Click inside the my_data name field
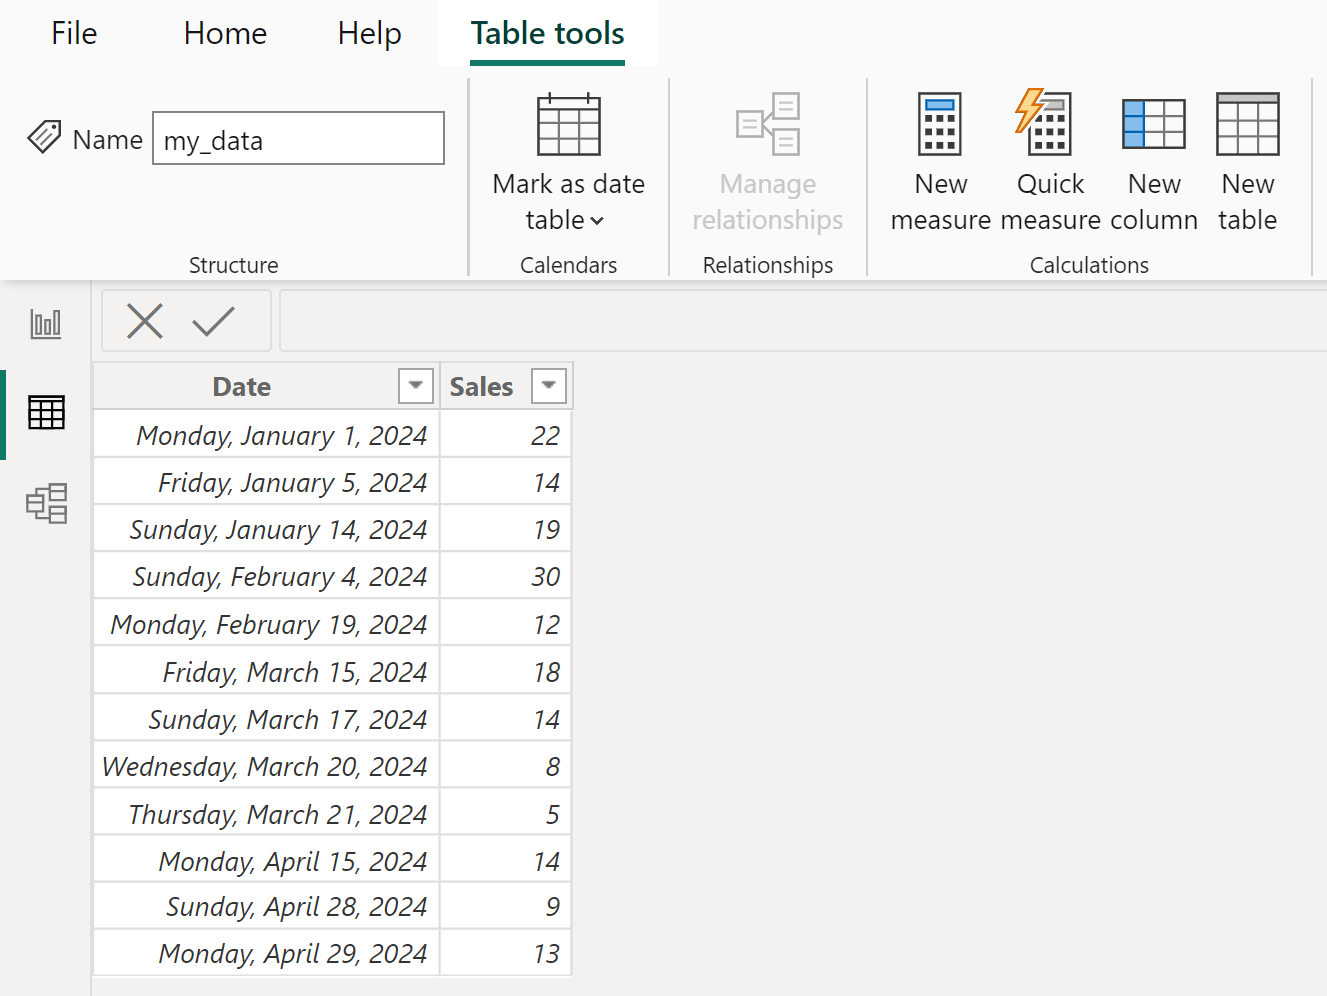1327x996 pixels. tap(298, 138)
